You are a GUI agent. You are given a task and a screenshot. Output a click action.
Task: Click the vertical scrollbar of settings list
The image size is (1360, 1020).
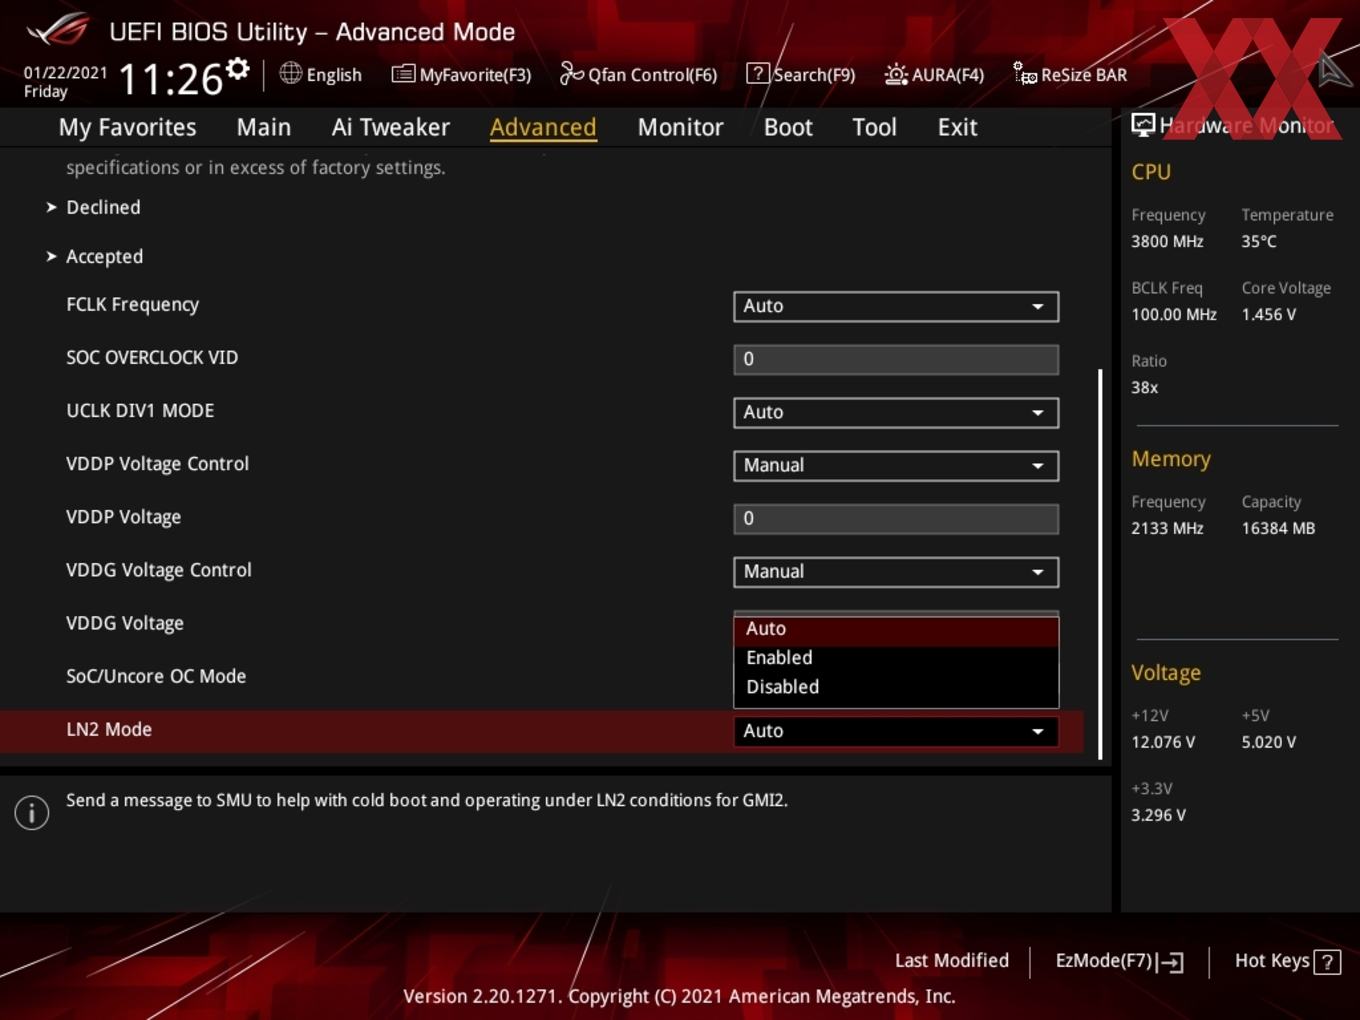[x=1100, y=564]
